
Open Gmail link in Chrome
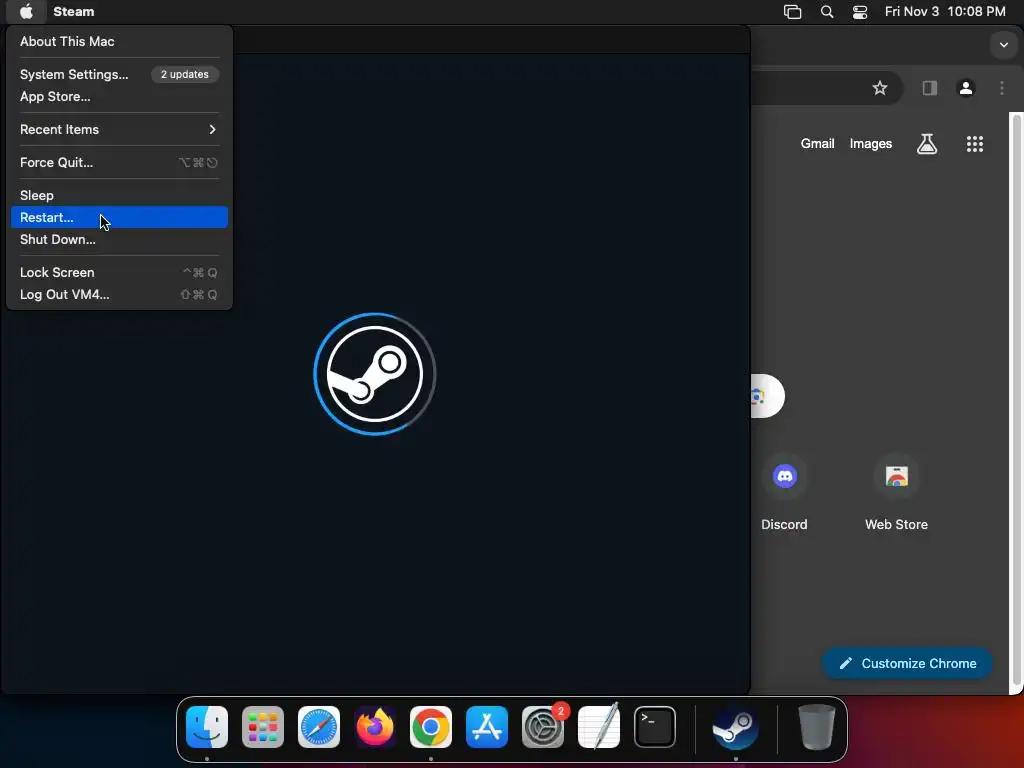pyautogui.click(x=818, y=144)
